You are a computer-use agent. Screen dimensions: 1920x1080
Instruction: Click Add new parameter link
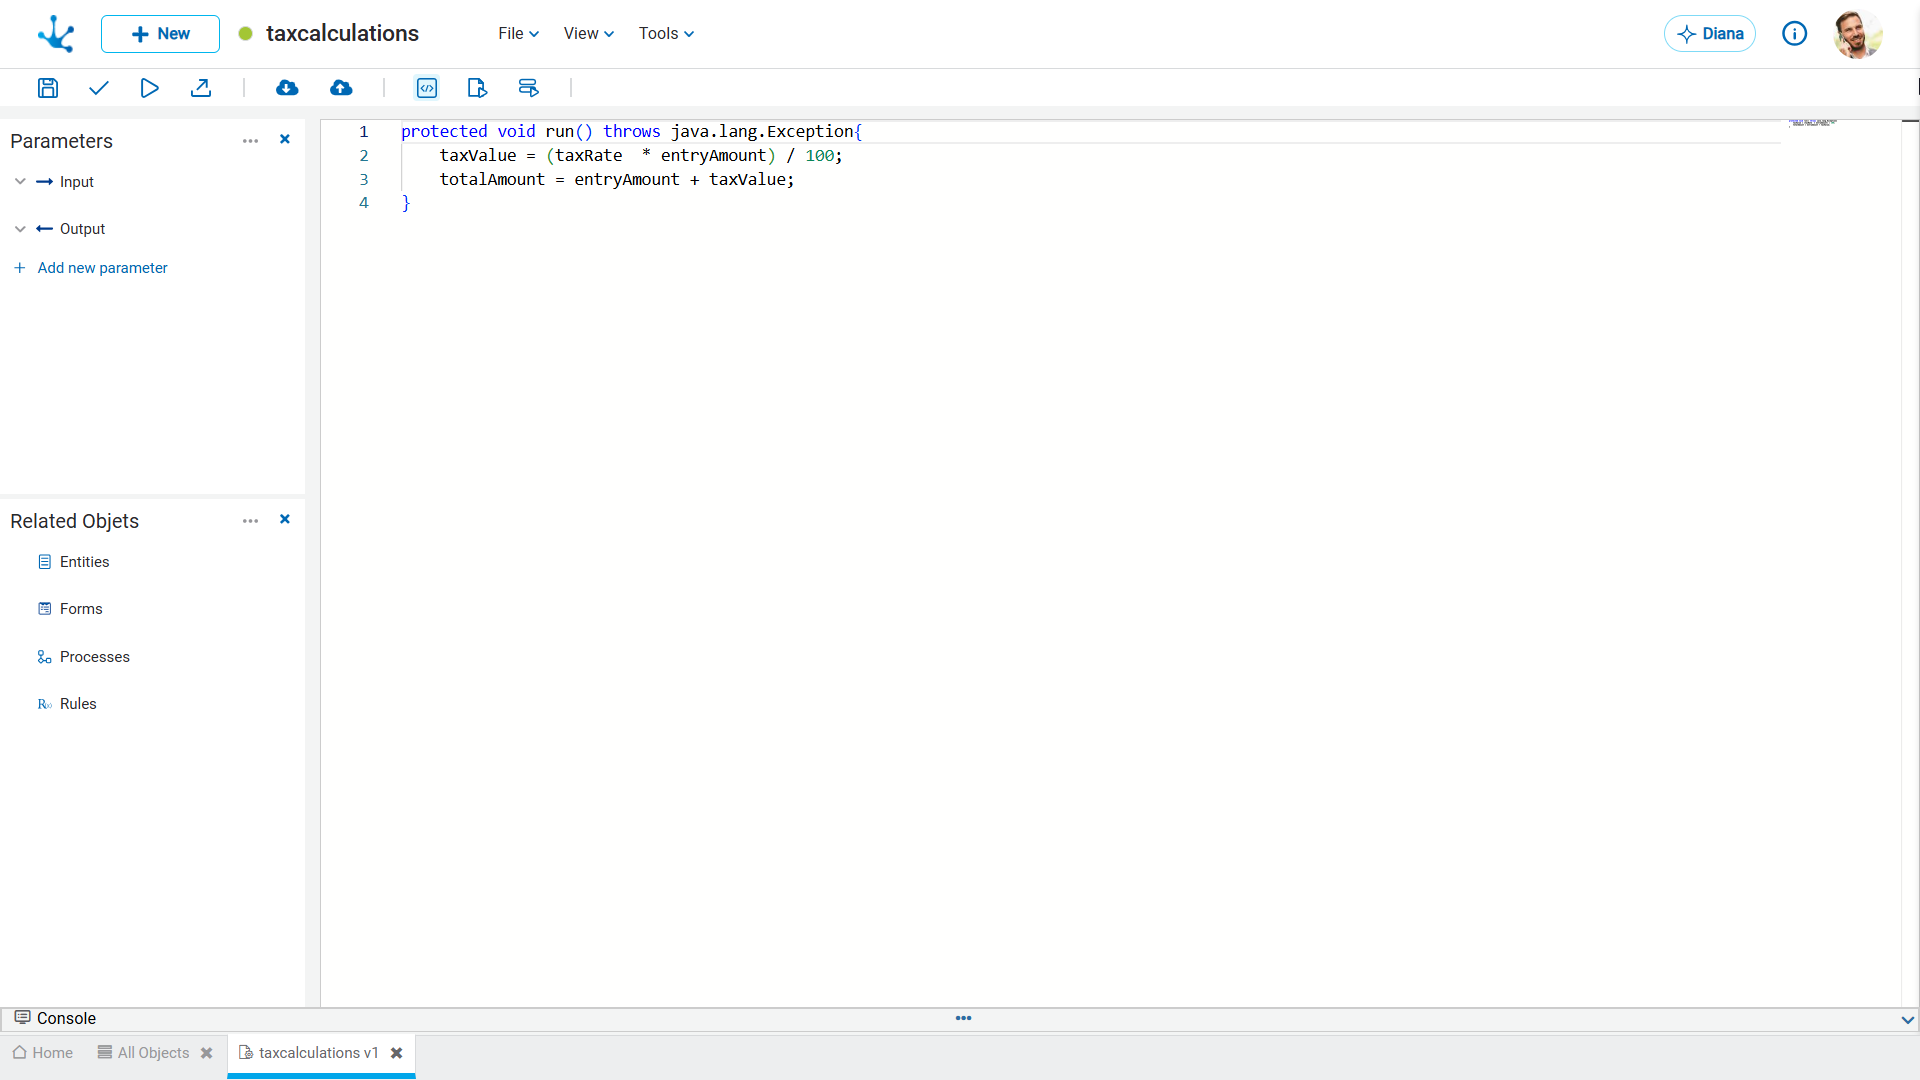click(x=91, y=268)
